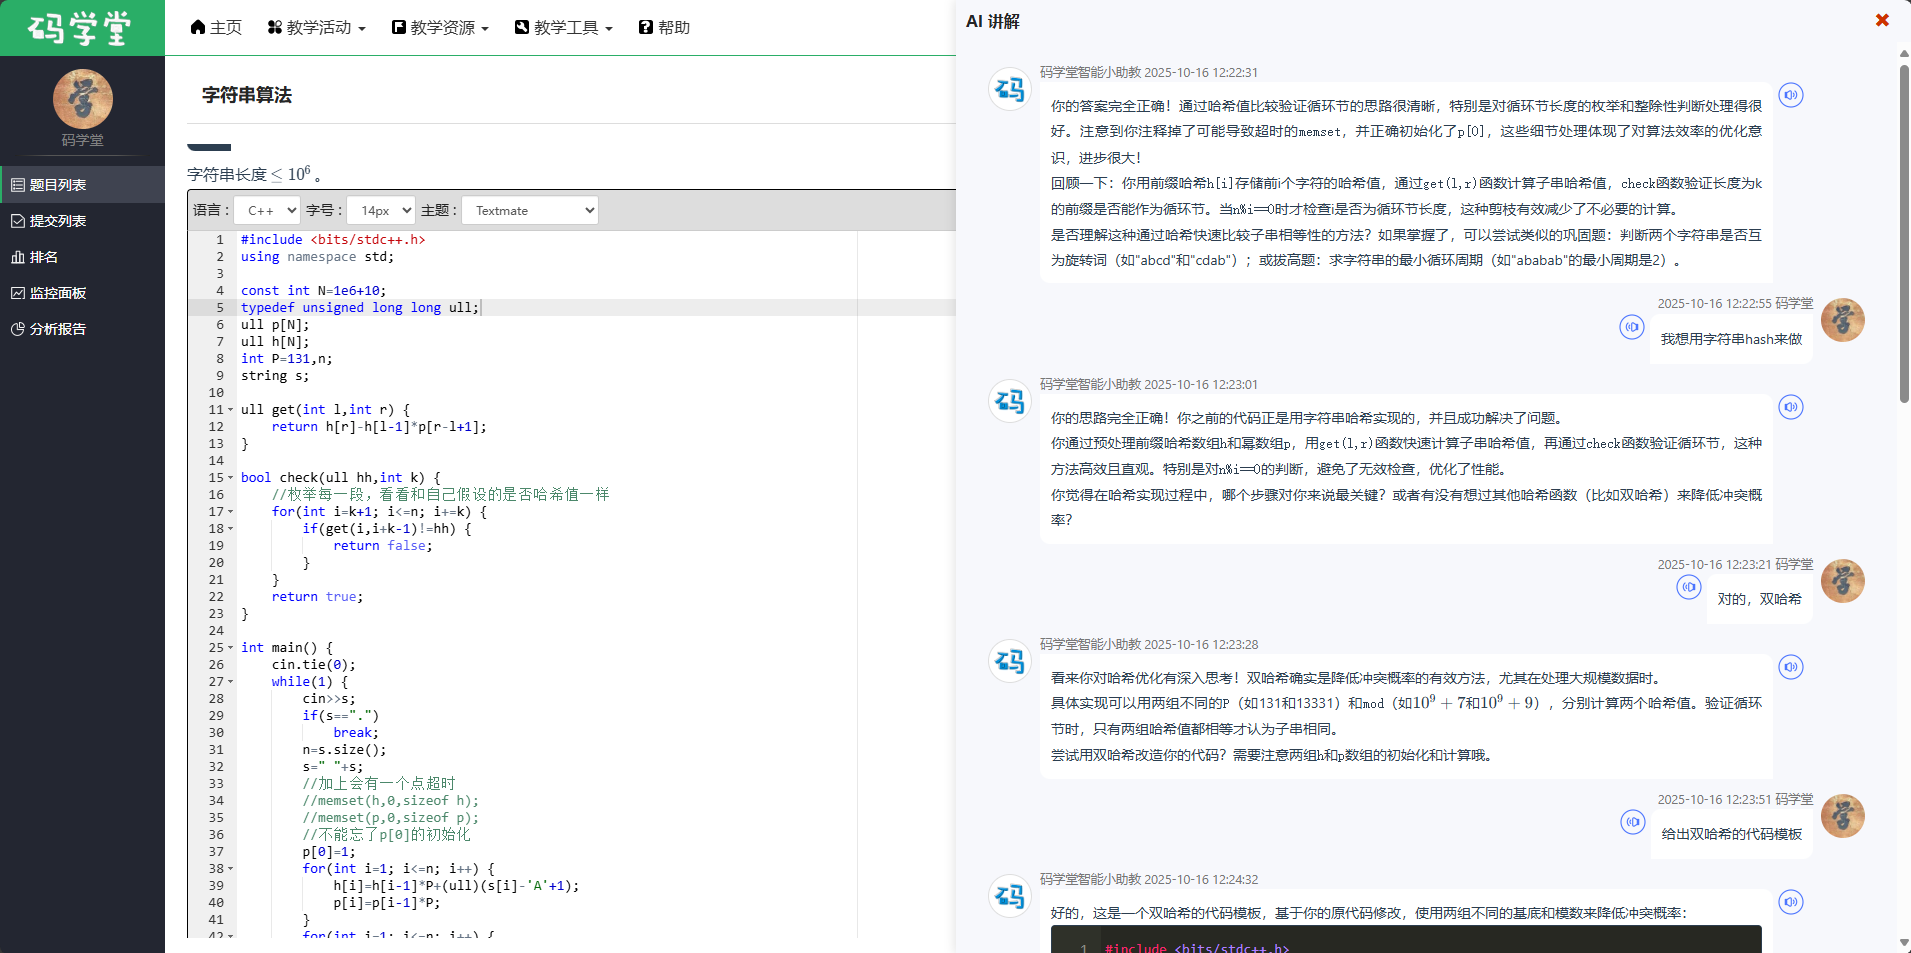Open 分析报告 from the sidebar
Screen dimensions: 1911x953
coord(58,329)
